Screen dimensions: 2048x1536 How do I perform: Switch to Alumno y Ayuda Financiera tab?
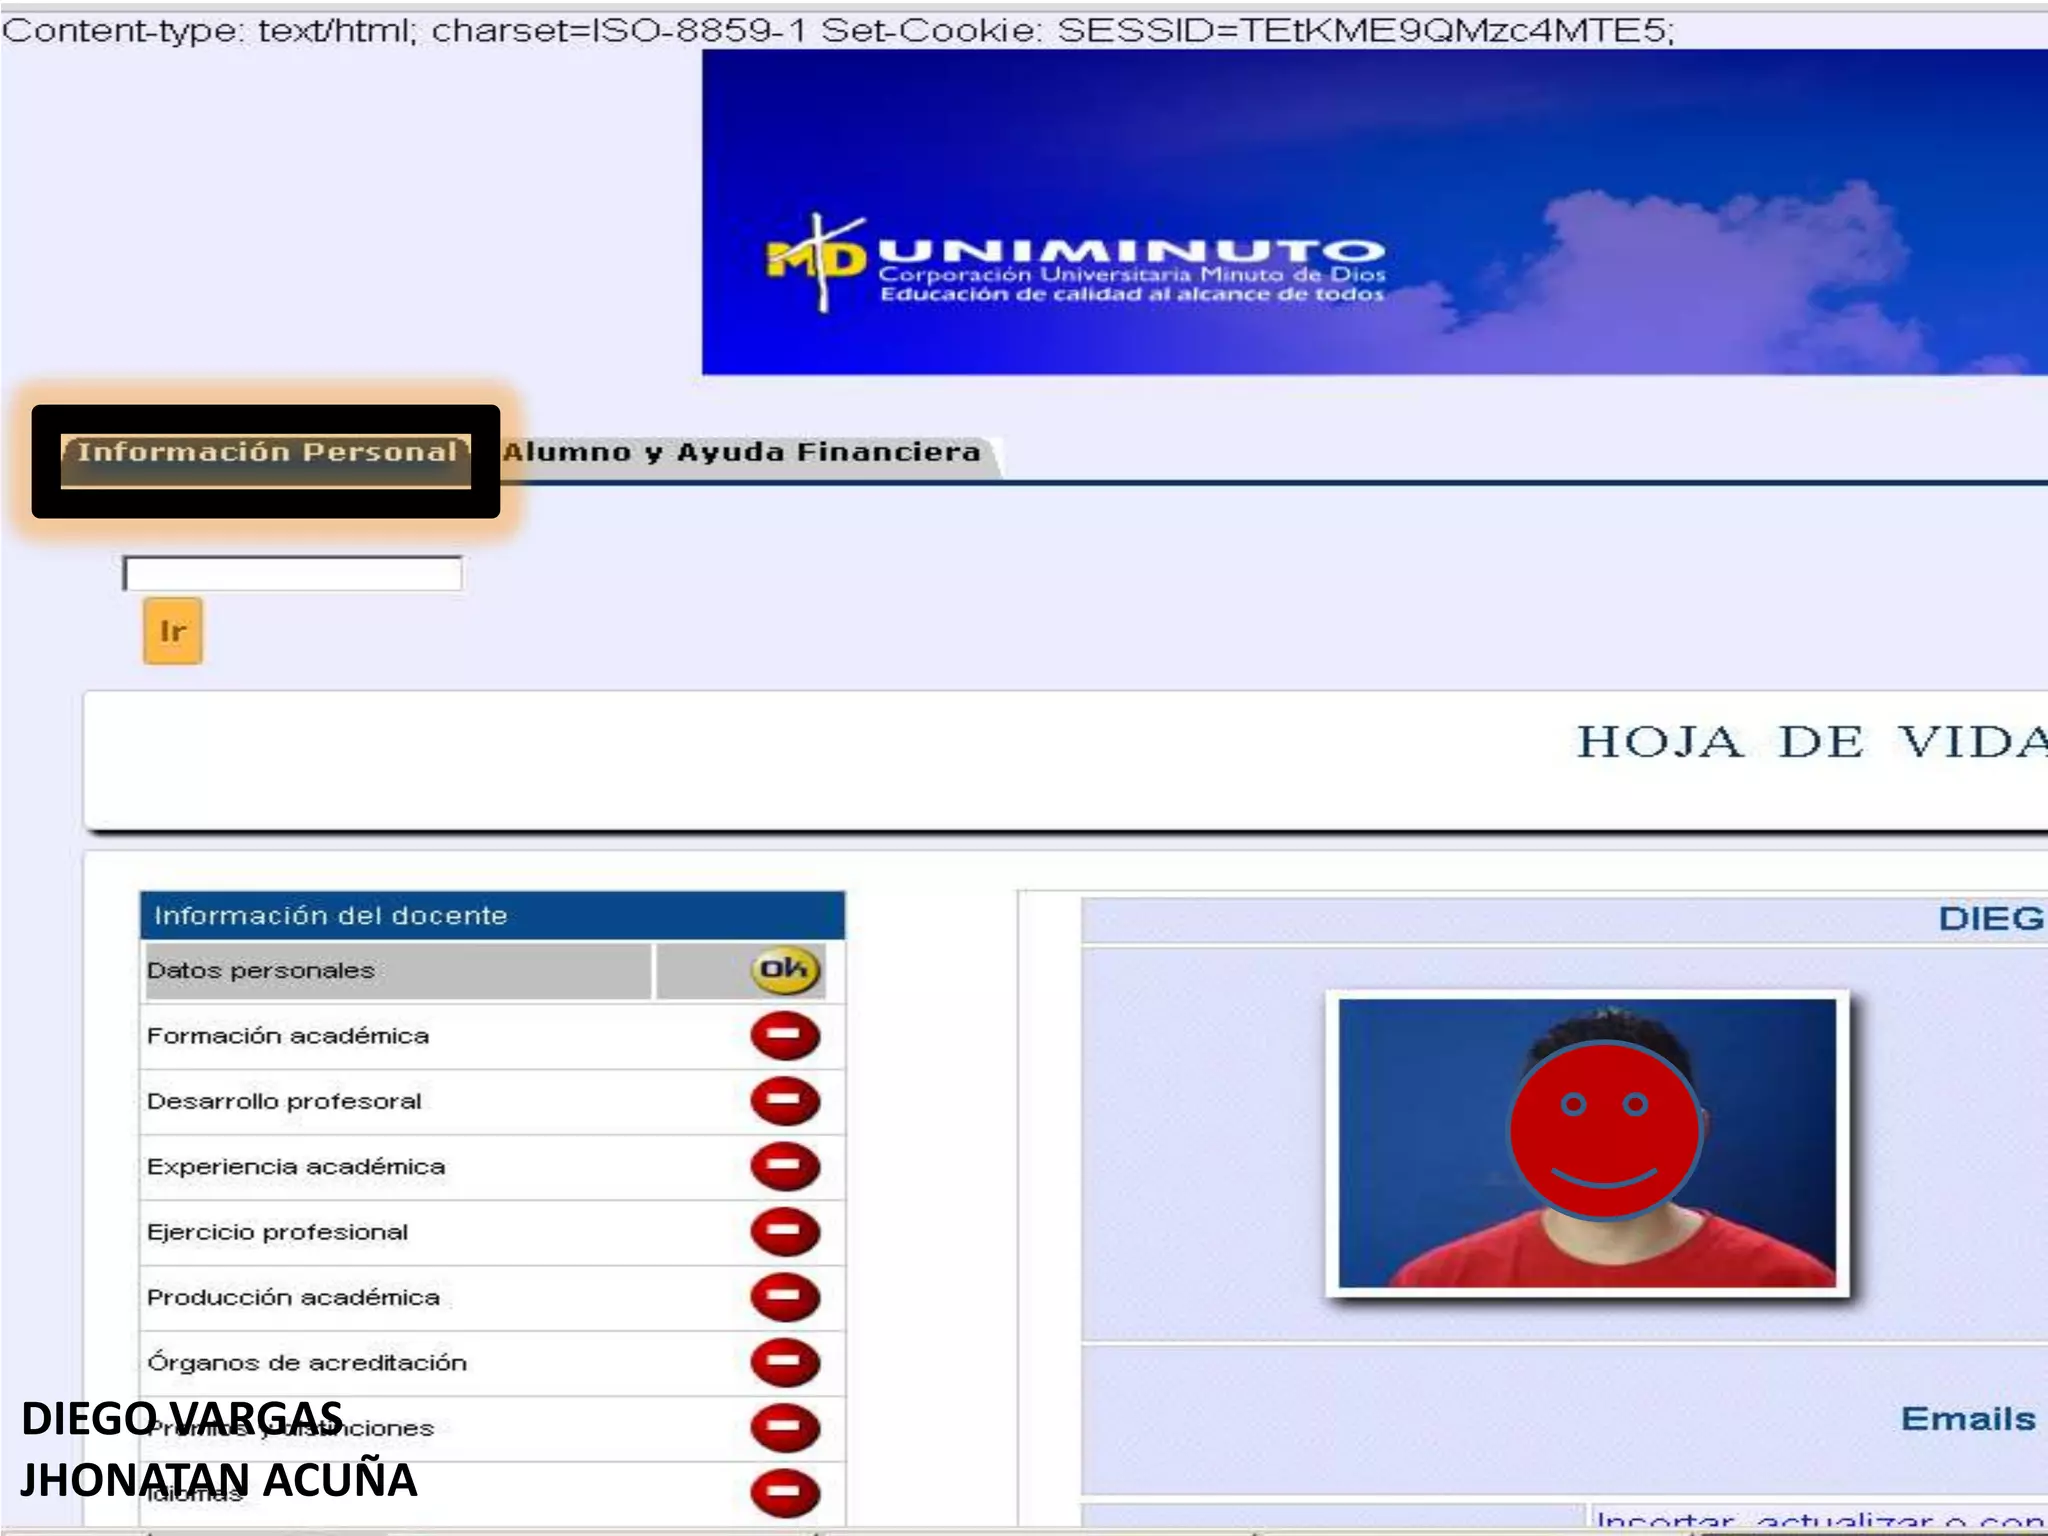point(741,453)
